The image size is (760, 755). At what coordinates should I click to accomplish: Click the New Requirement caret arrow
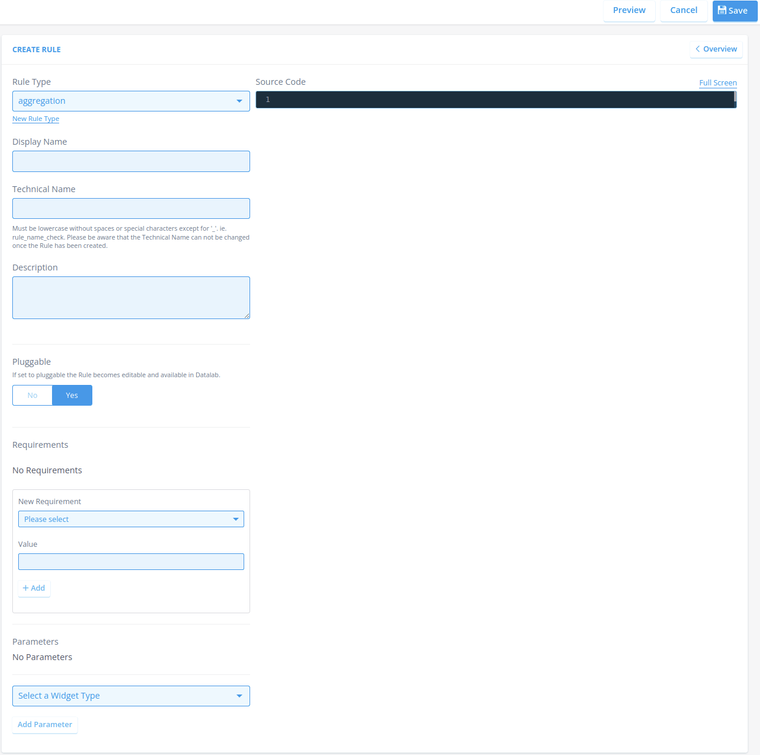click(236, 519)
